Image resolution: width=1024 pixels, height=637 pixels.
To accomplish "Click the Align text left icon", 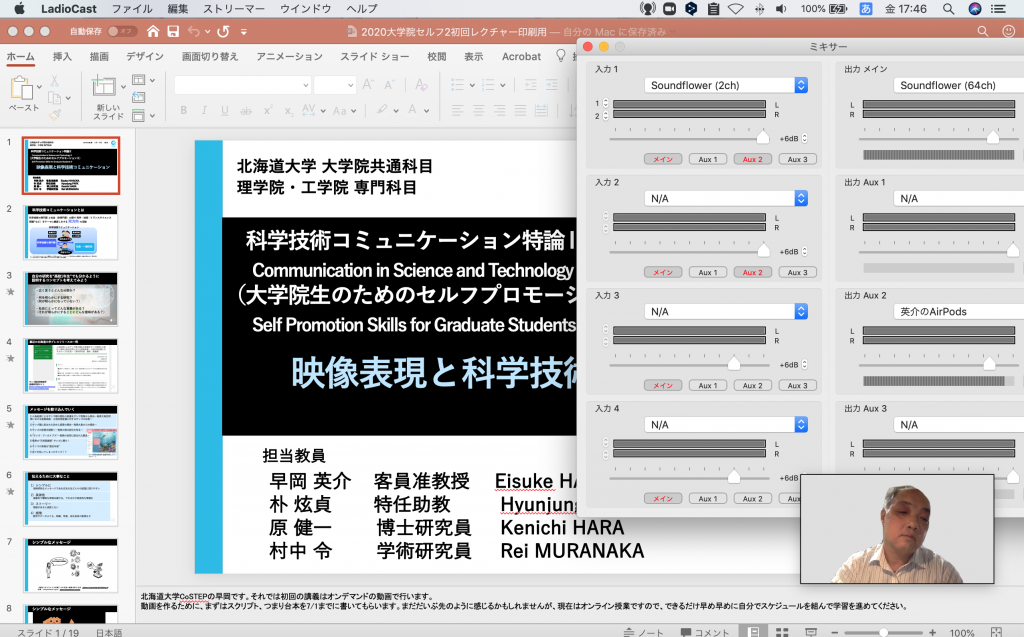I will coord(457,110).
